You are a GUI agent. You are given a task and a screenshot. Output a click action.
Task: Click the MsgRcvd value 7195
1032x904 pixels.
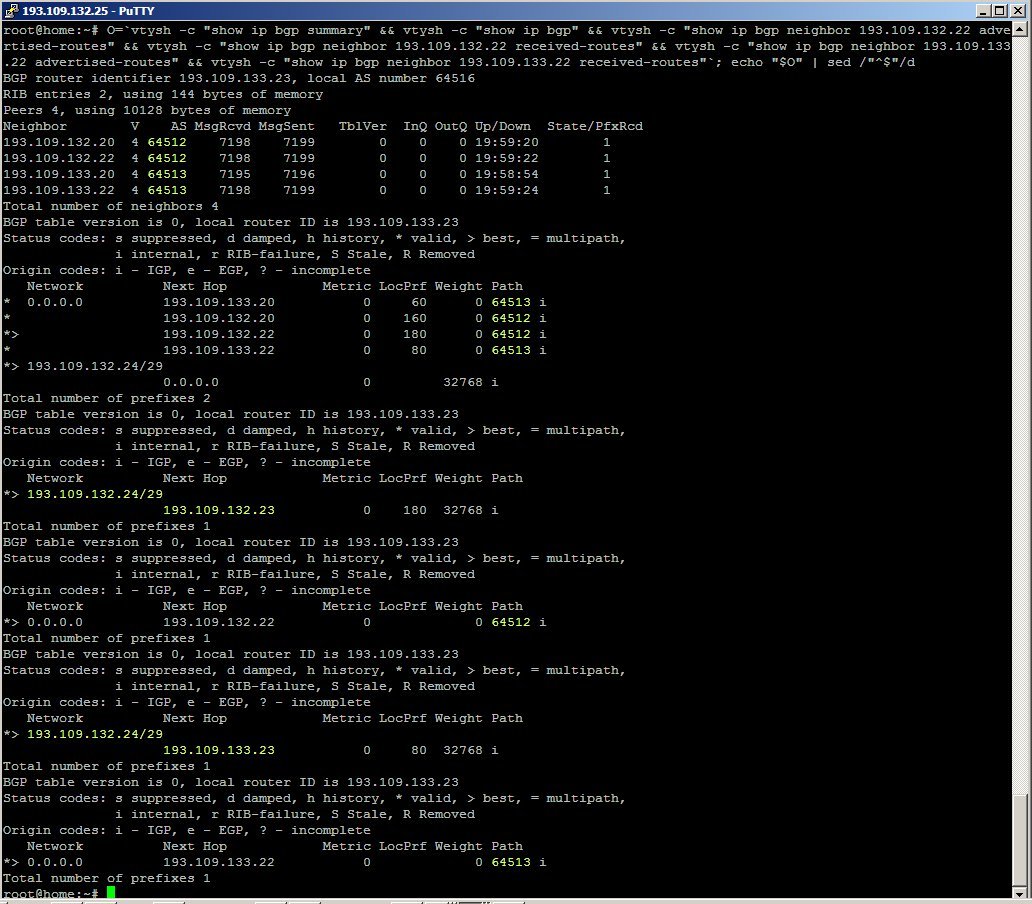point(235,174)
